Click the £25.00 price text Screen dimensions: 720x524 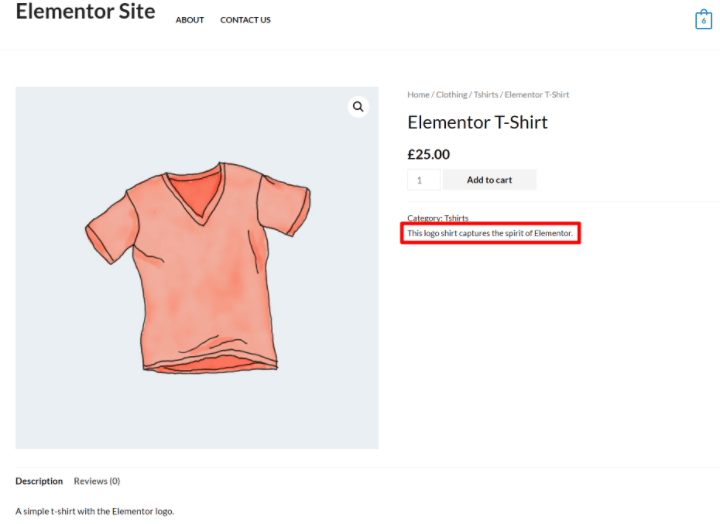428,154
